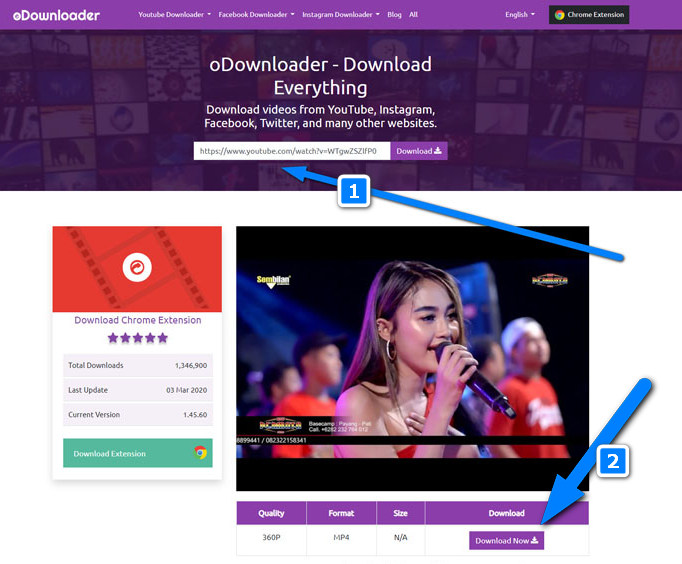The height and width of the screenshot is (564, 682).
Task: Click the Size column header
Action: pyautogui.click(x=401, y=513)
